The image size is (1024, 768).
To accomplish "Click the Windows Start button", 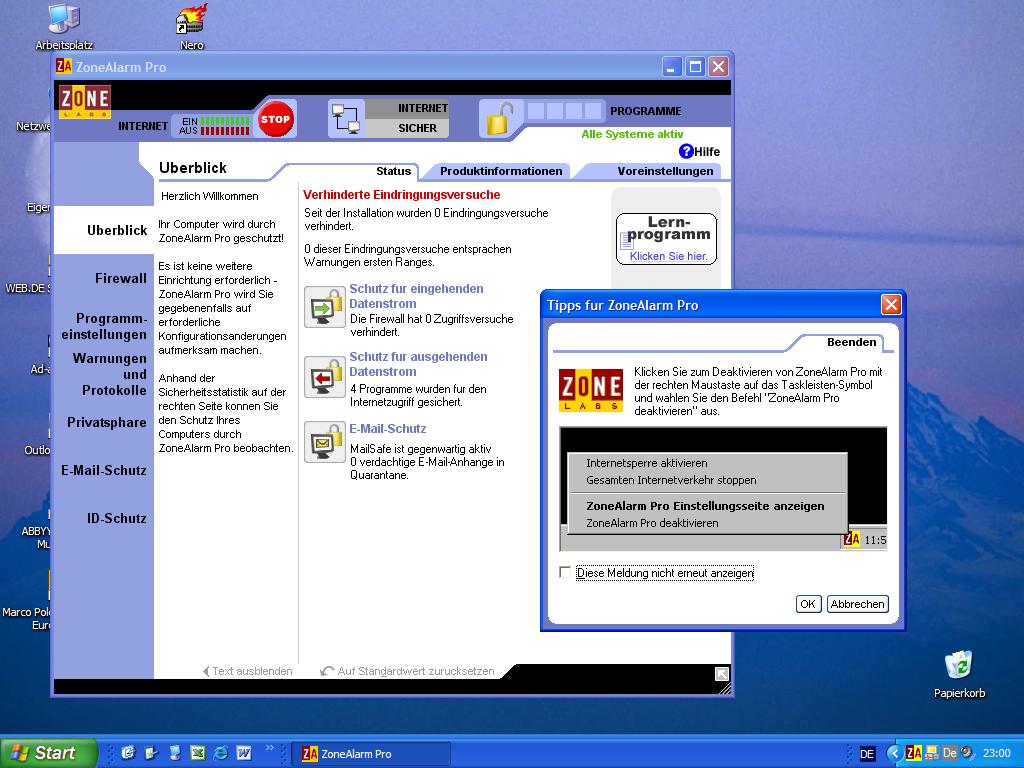I will point(49,753).
